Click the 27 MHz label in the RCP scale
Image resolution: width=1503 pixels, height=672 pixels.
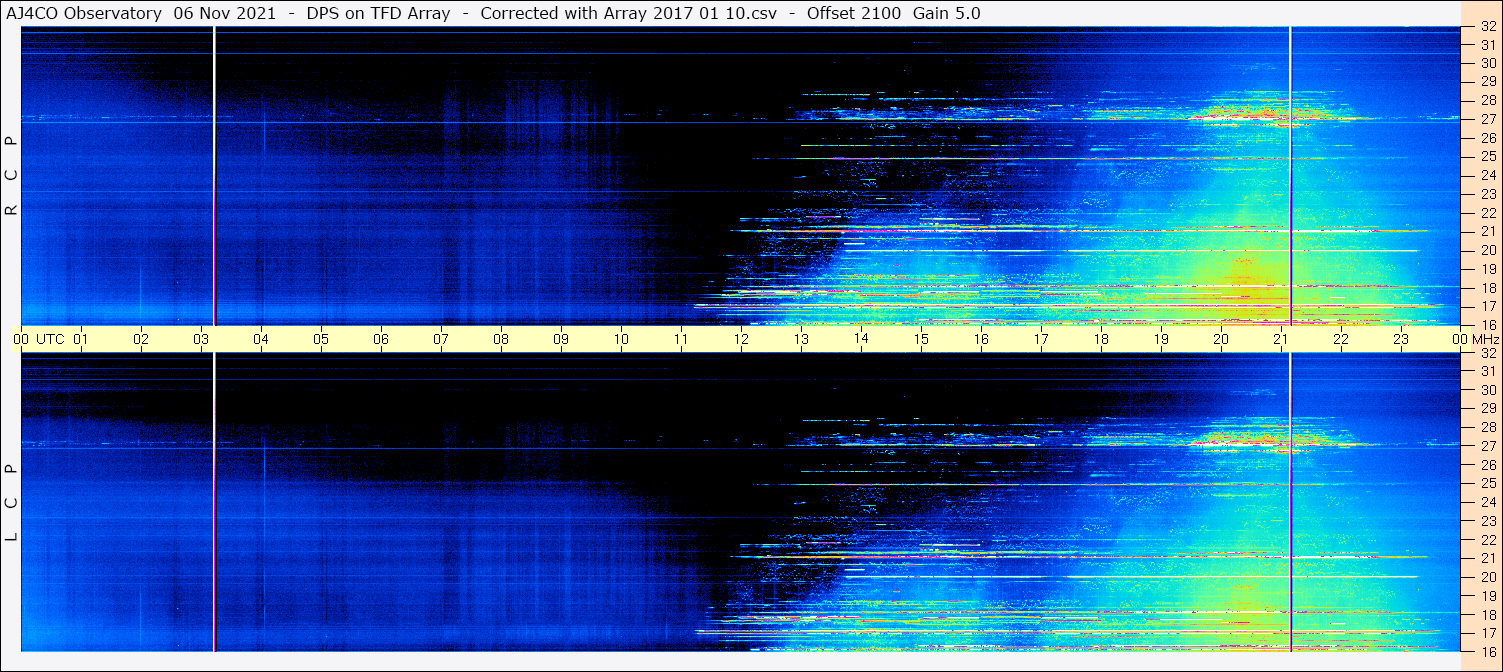pyautogui.click(x=1487, y=119)
